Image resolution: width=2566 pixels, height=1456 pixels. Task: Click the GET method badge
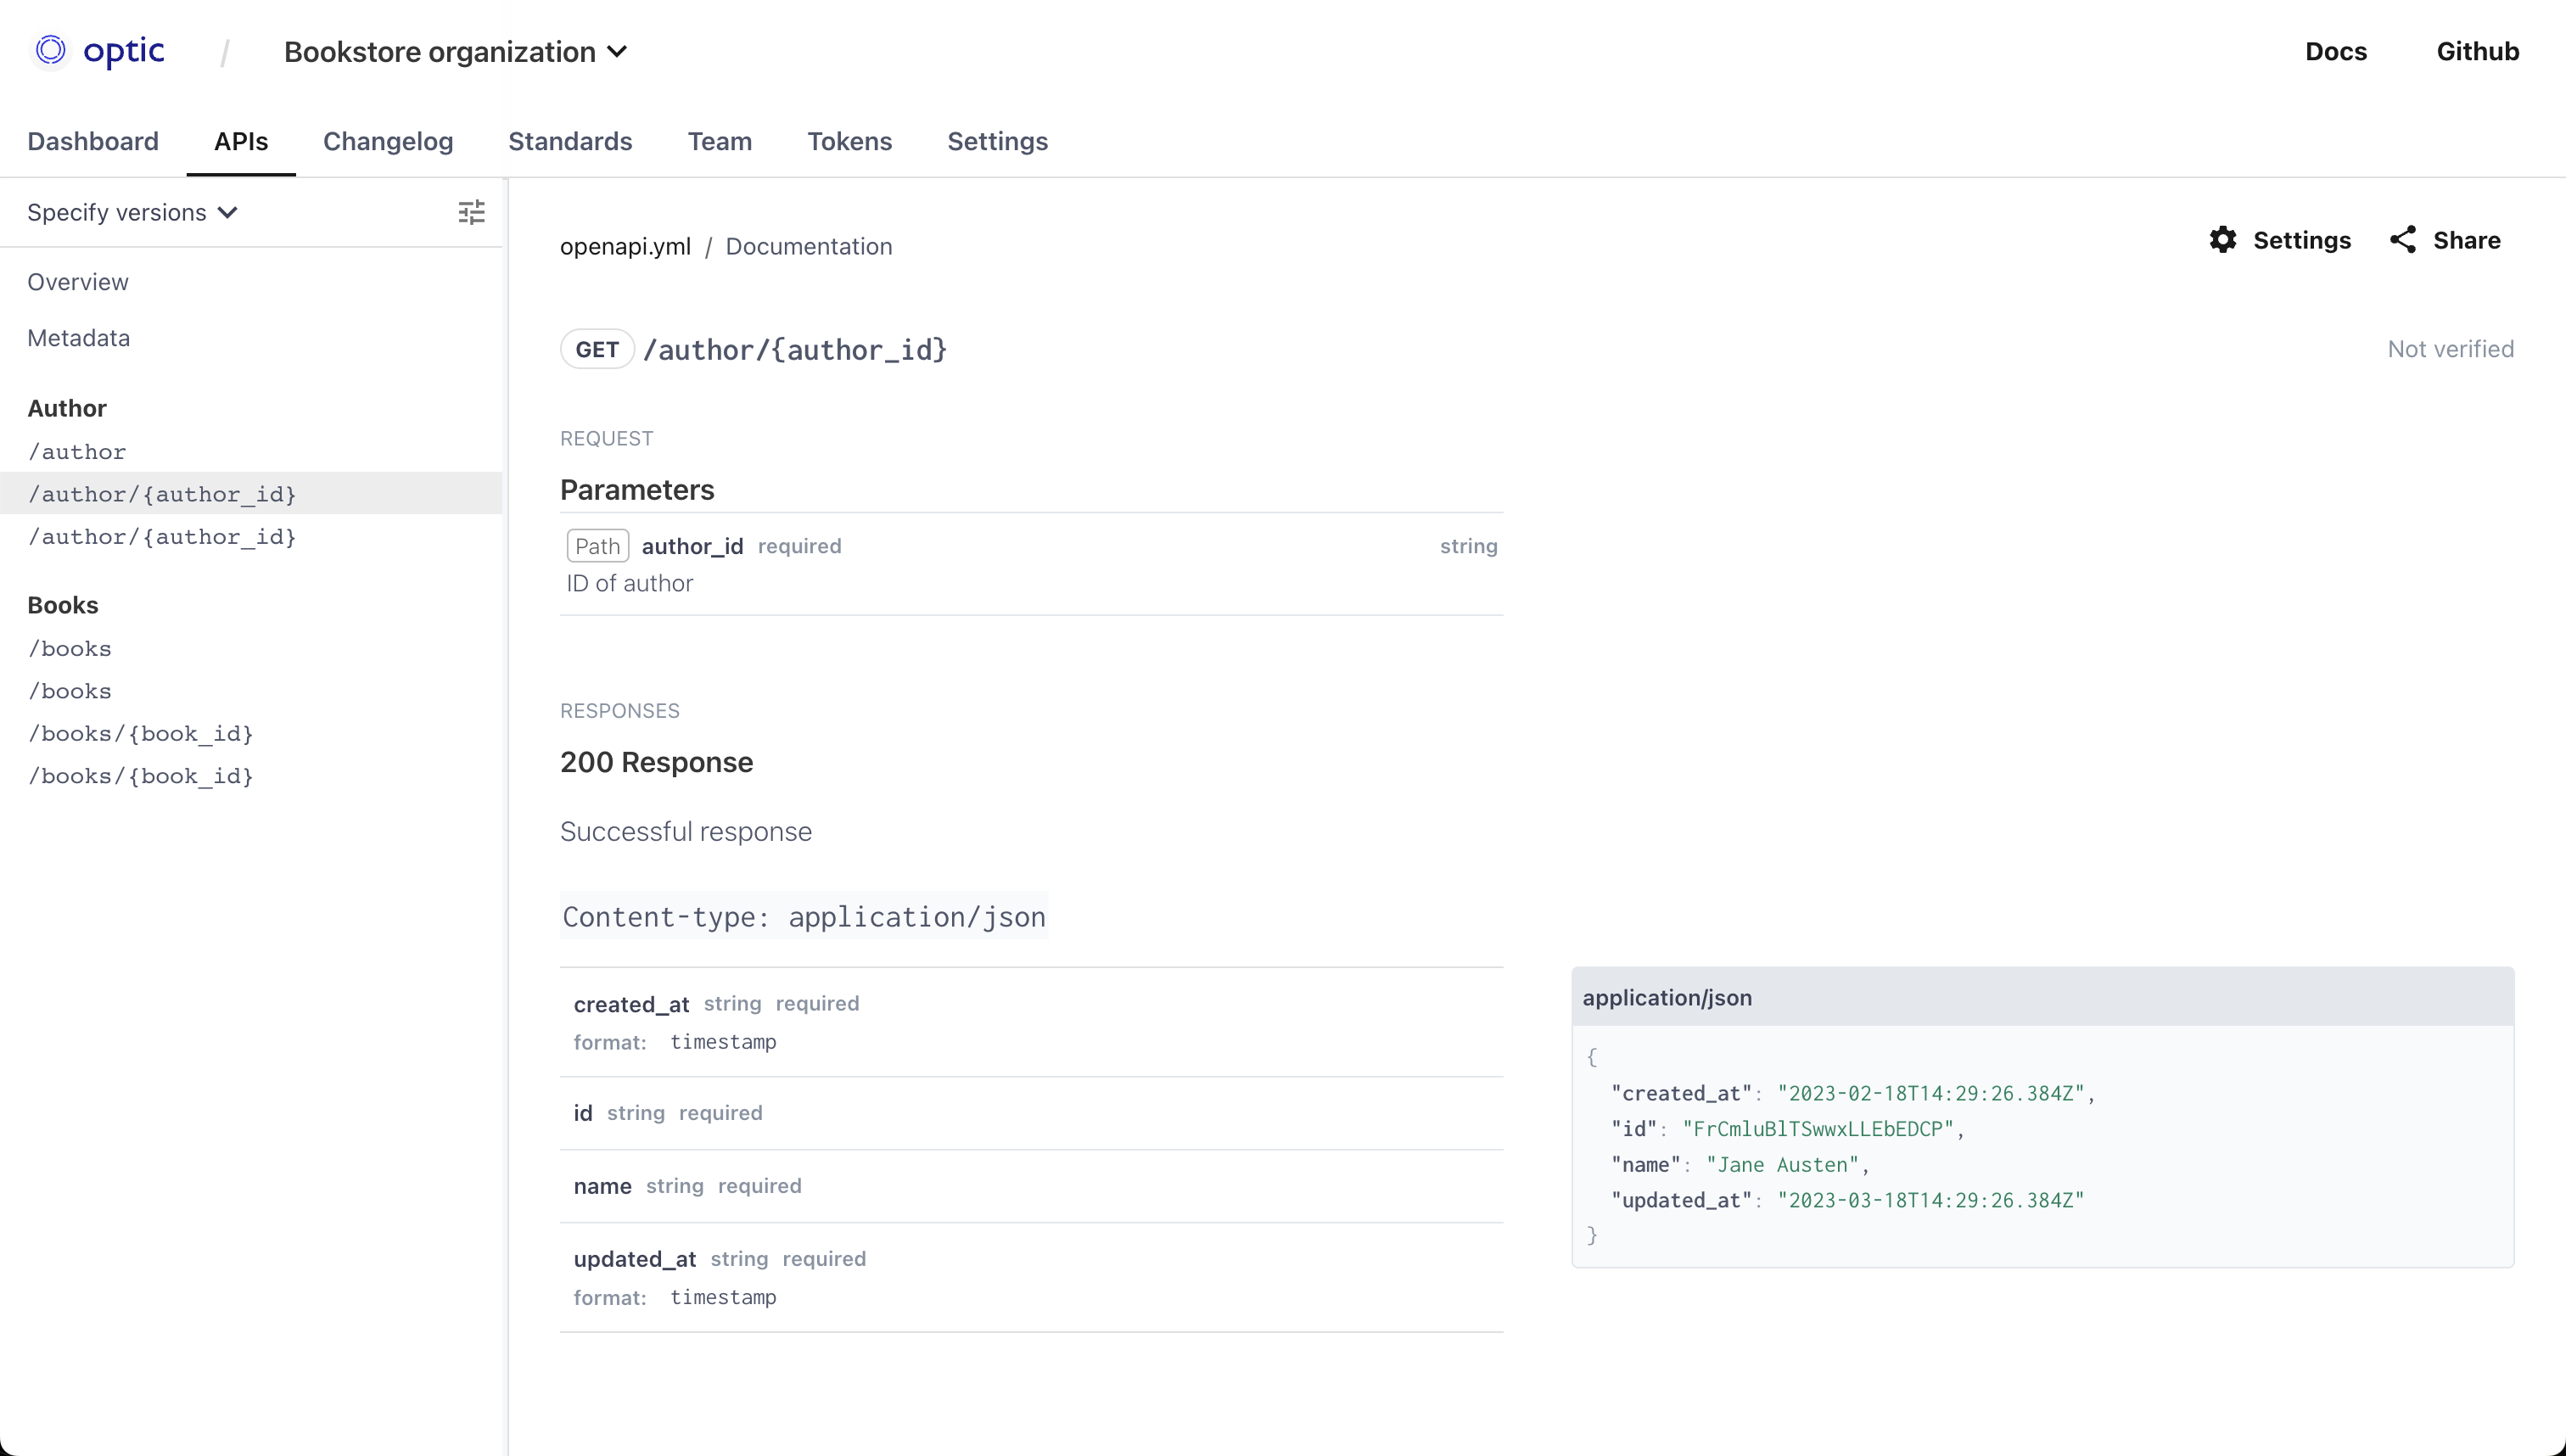pyautogui.click(x=597, y=349)
